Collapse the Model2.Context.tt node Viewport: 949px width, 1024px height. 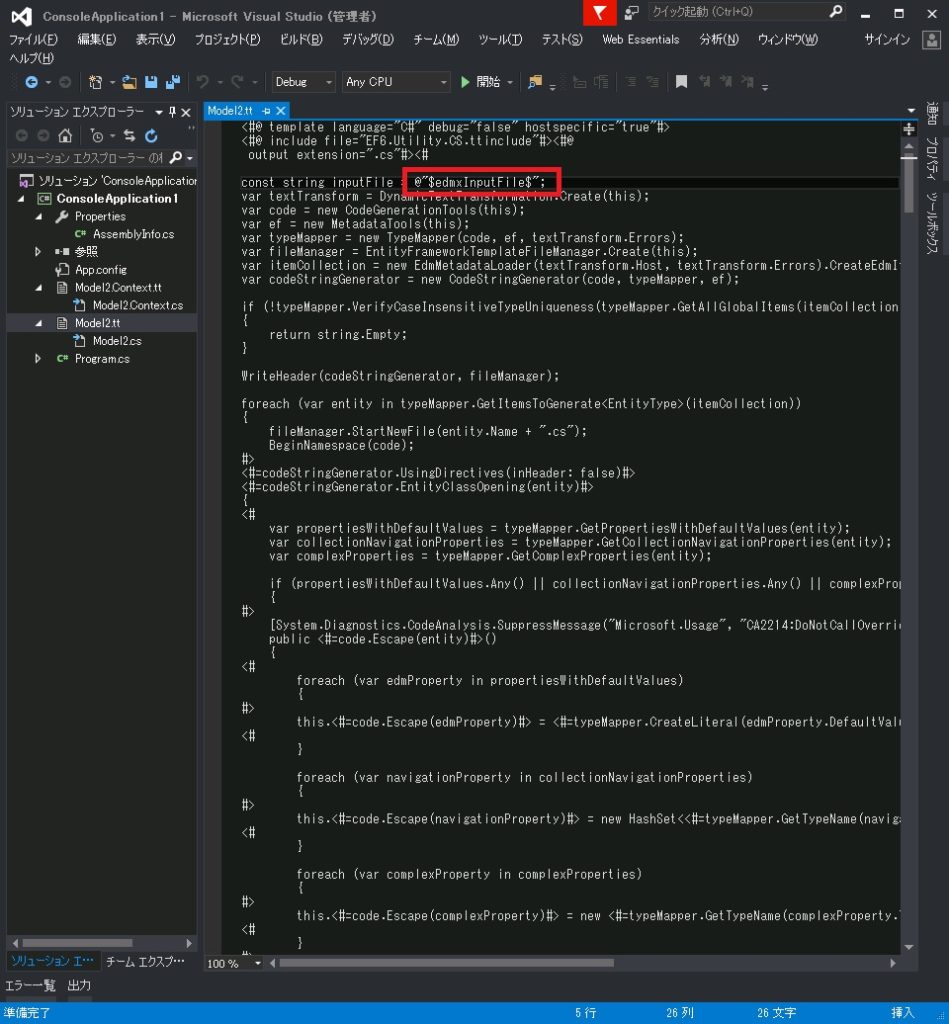pyautogui.click(x=38, y=288)
